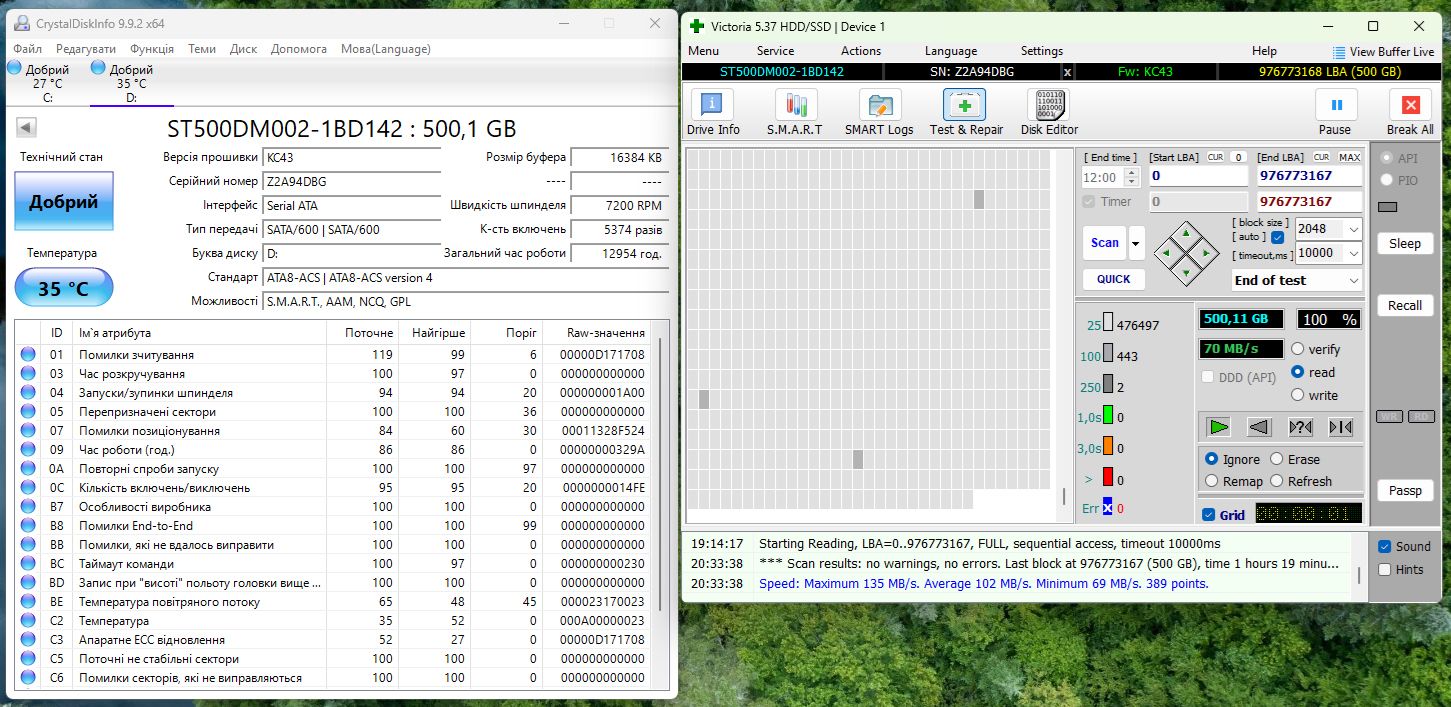The image size is (1451, 707).
Task: Click the Scan button
Action: 1105,243
